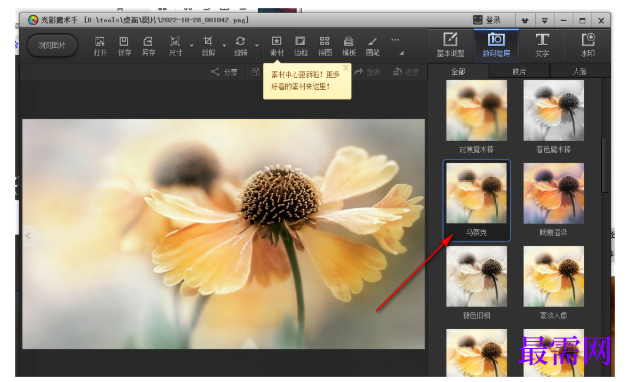Apply the 晚霞渲染 effect thumbnail

pos(553,200)
